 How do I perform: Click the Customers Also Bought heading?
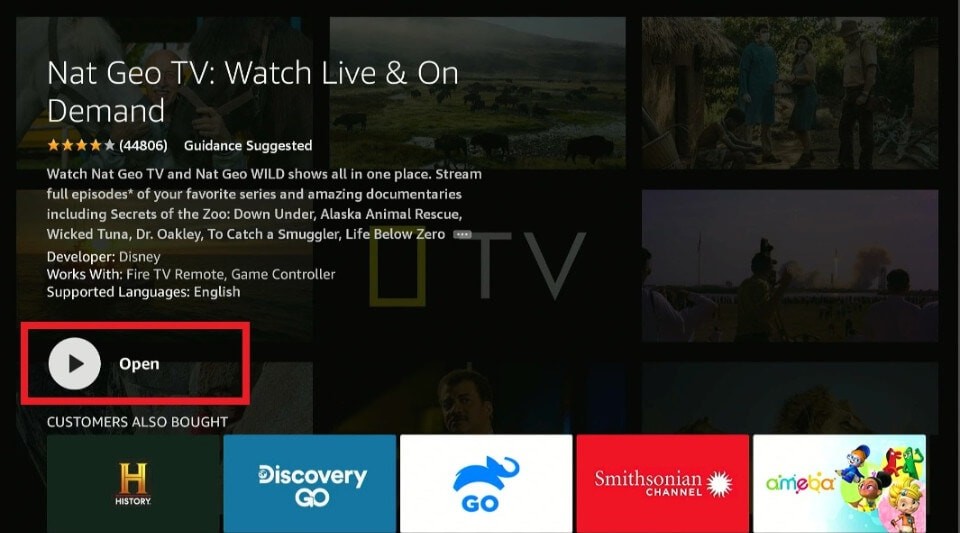pos(137,422)
